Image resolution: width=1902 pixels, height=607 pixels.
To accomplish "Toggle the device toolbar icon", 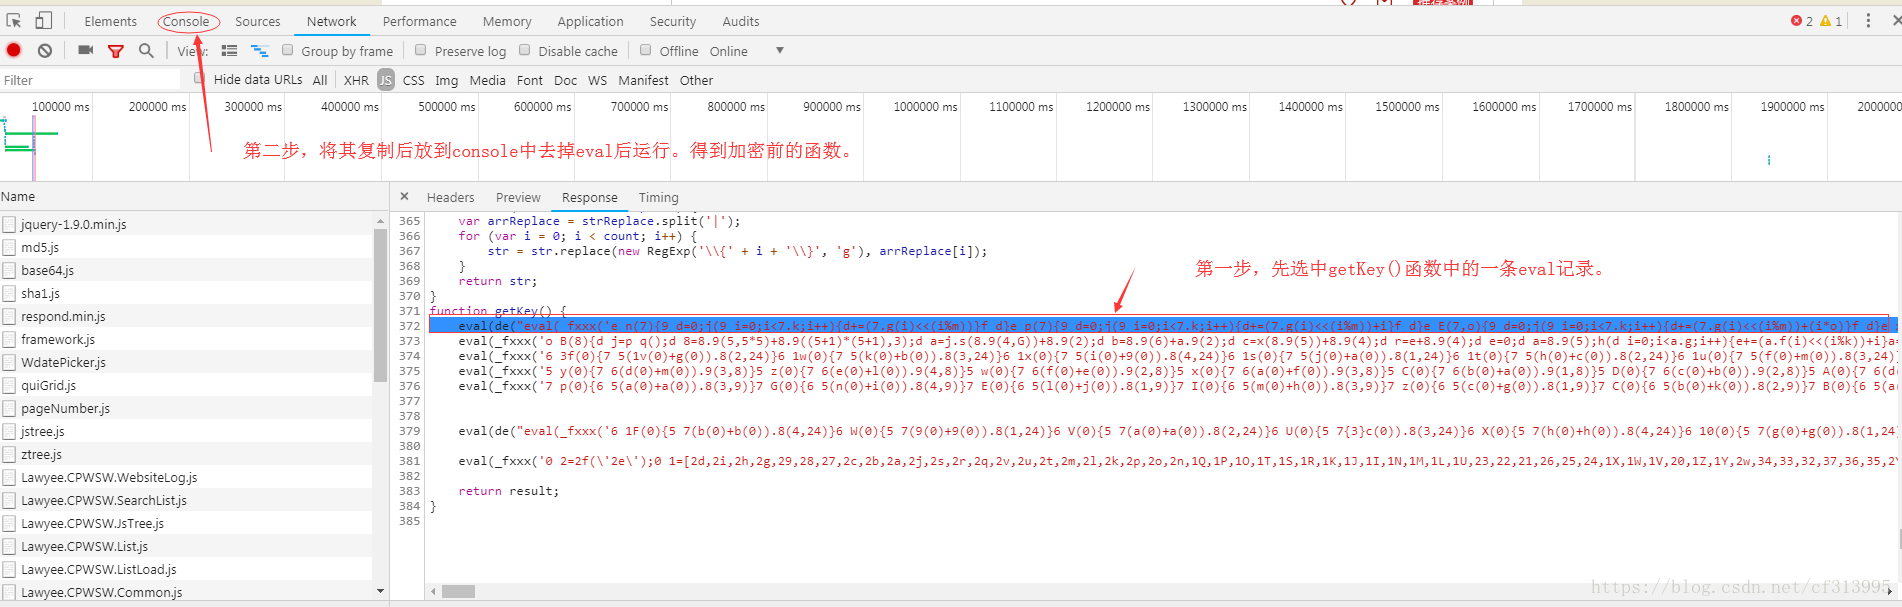I will [43, 21].
